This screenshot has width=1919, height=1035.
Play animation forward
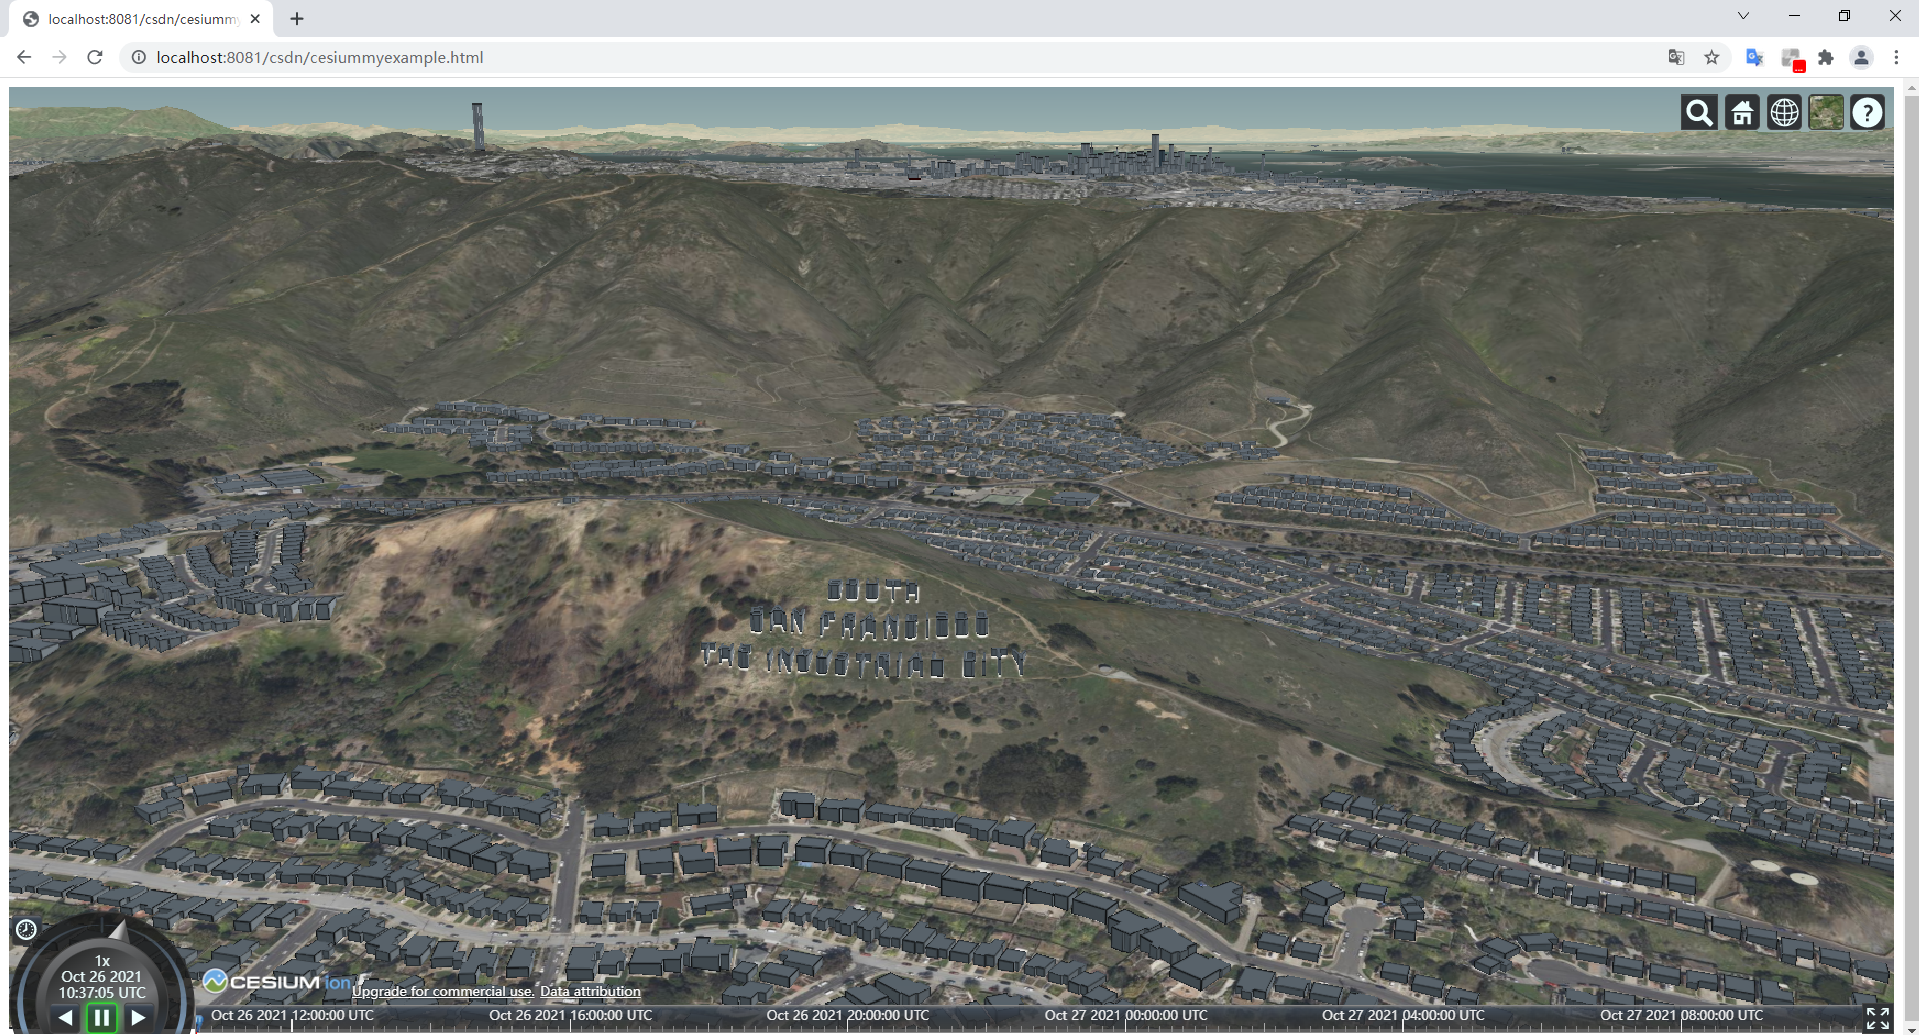(139, 1018)
